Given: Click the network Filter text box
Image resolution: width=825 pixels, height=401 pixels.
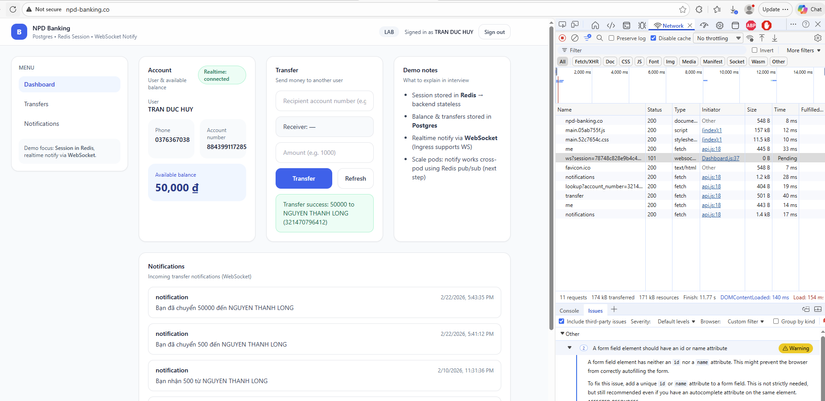Looking at the screenshot, I should click(652, 51).
